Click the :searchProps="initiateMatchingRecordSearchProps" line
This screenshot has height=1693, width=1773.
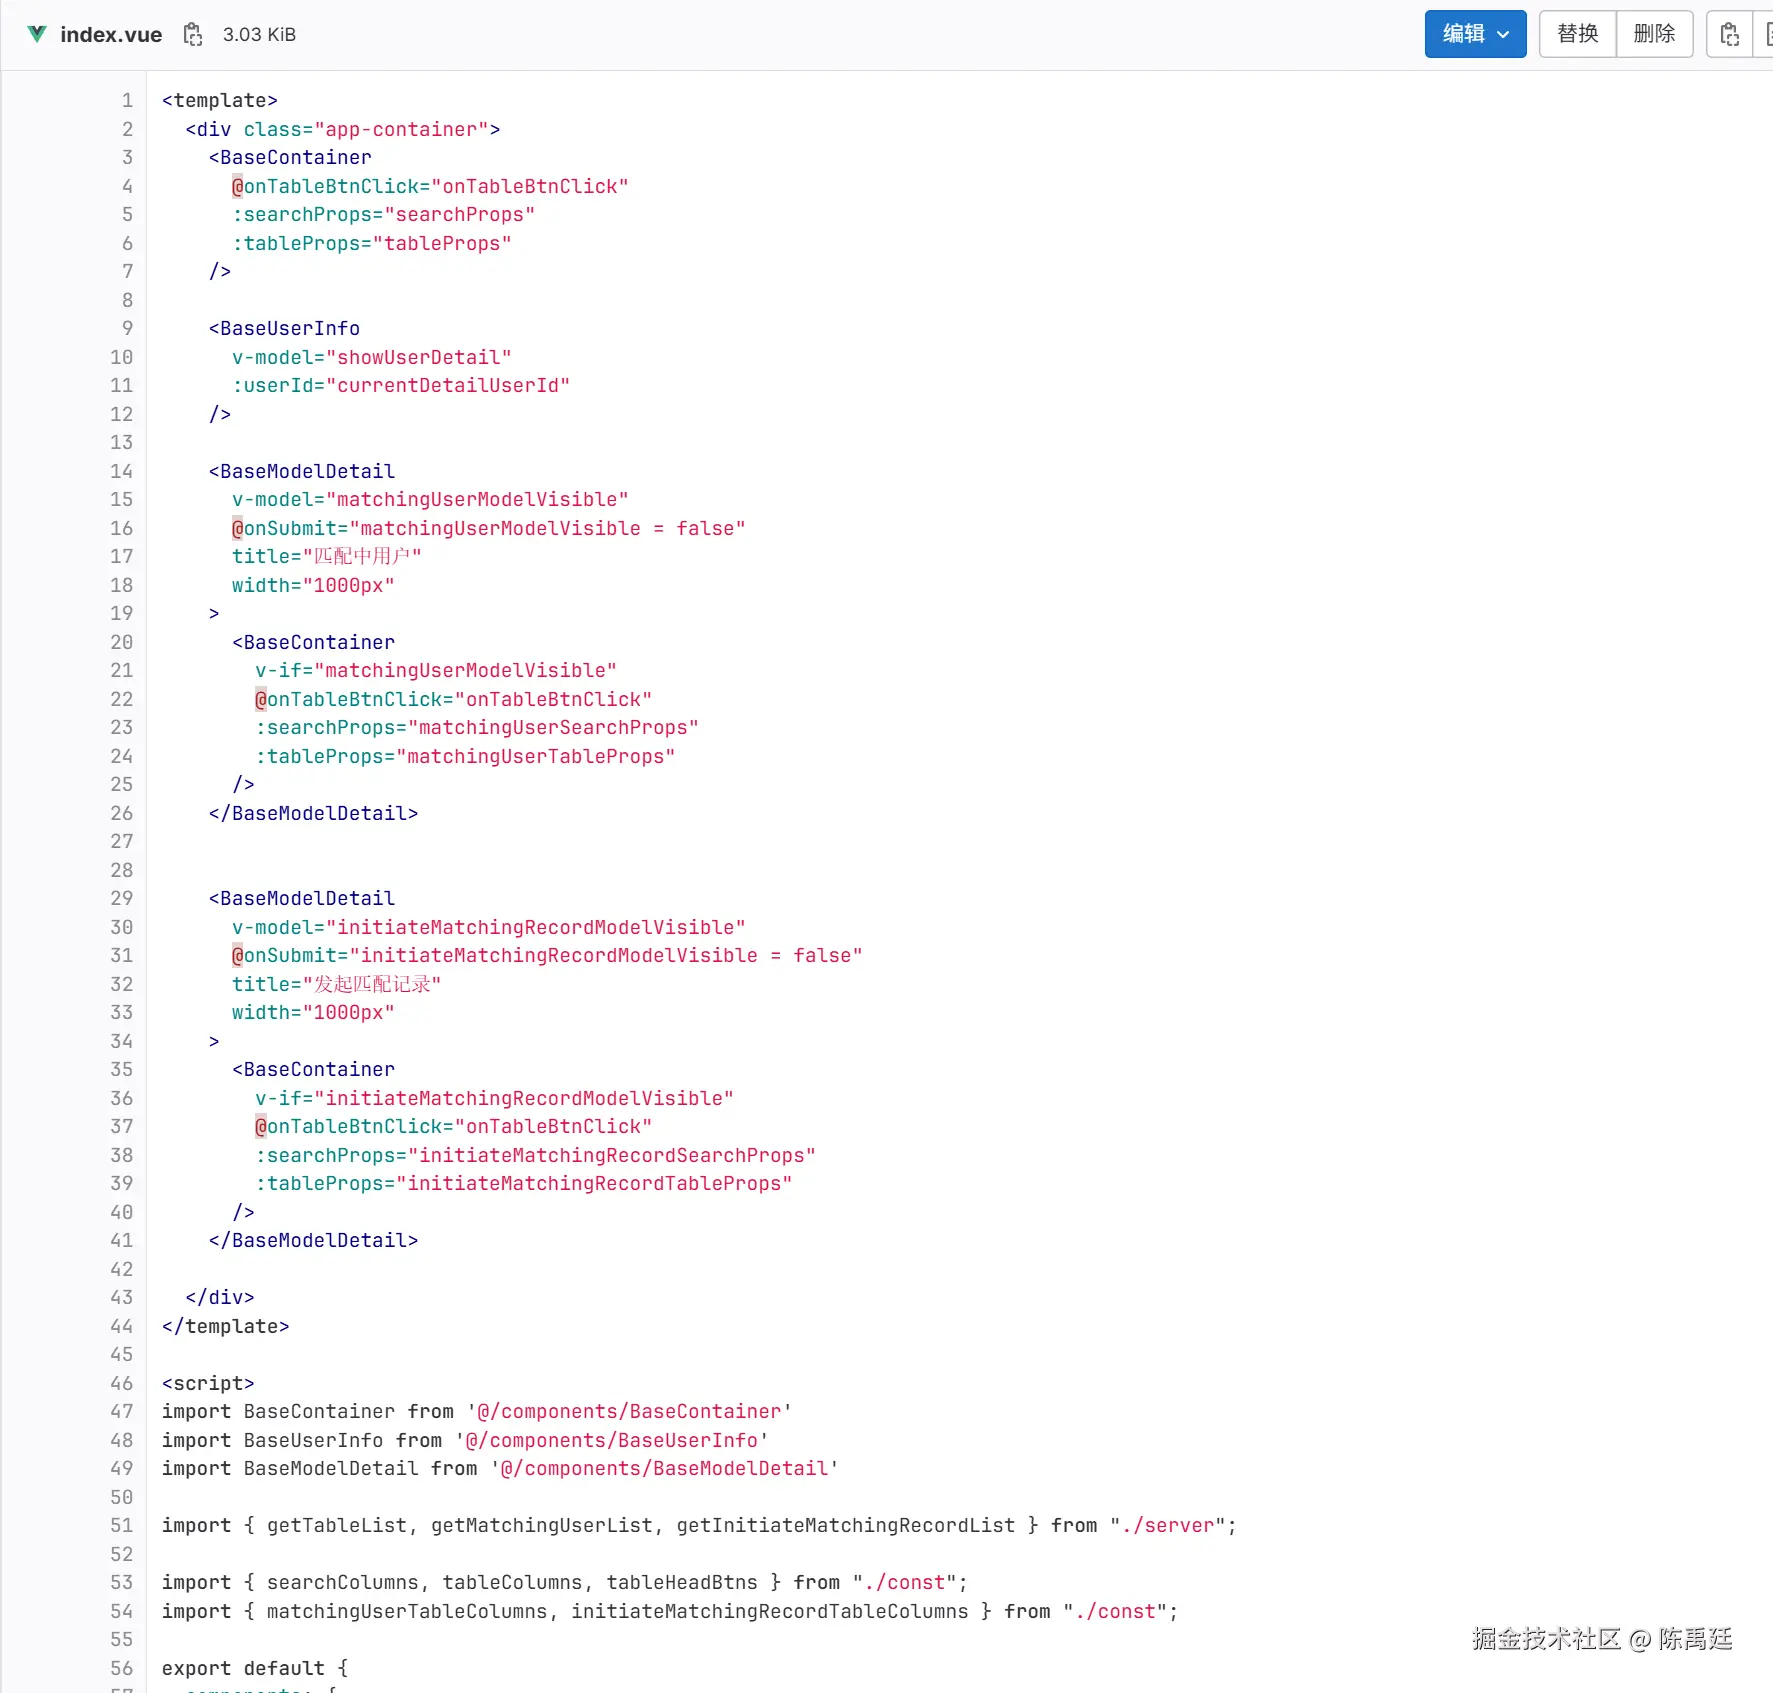point(535,1155)
